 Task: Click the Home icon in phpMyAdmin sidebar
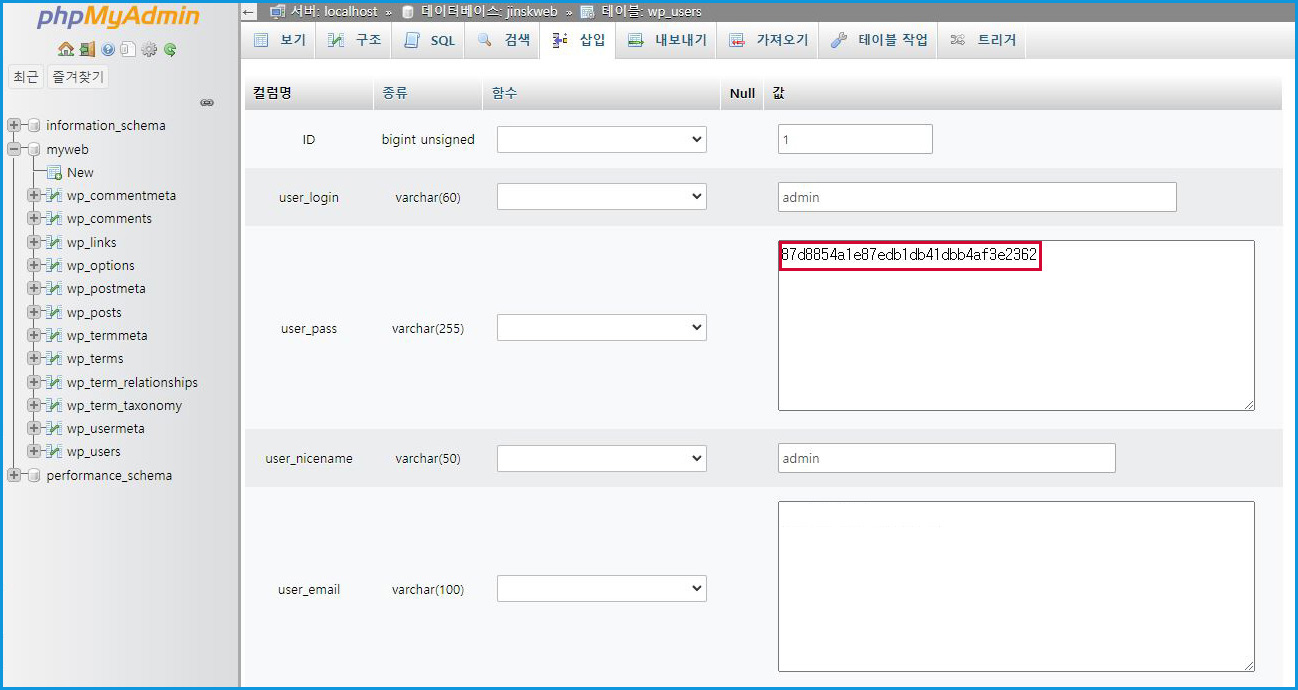(x=65, y=49)
